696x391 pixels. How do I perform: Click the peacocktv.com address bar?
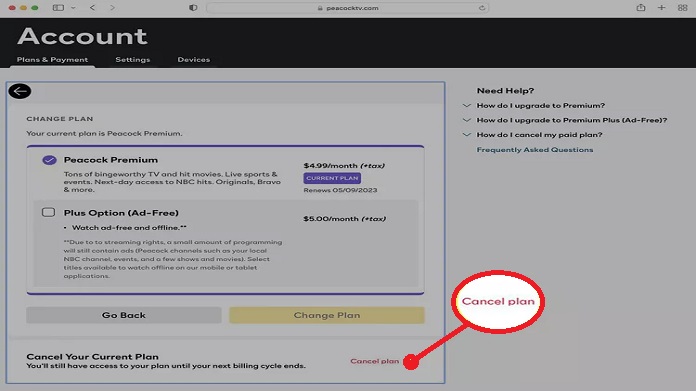348,8
